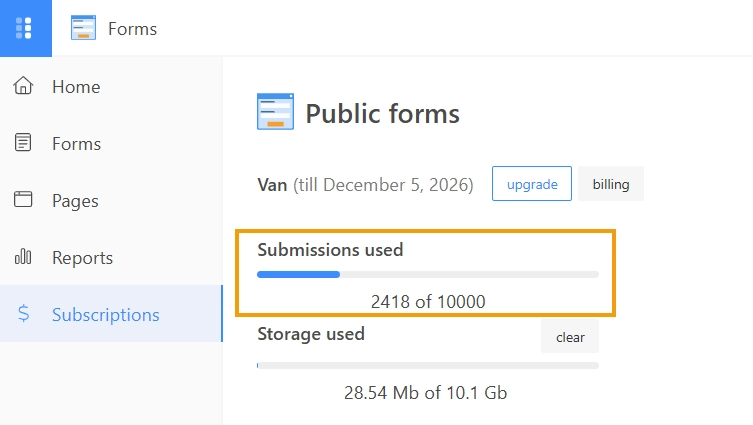Open the billing button

point(610,184)
